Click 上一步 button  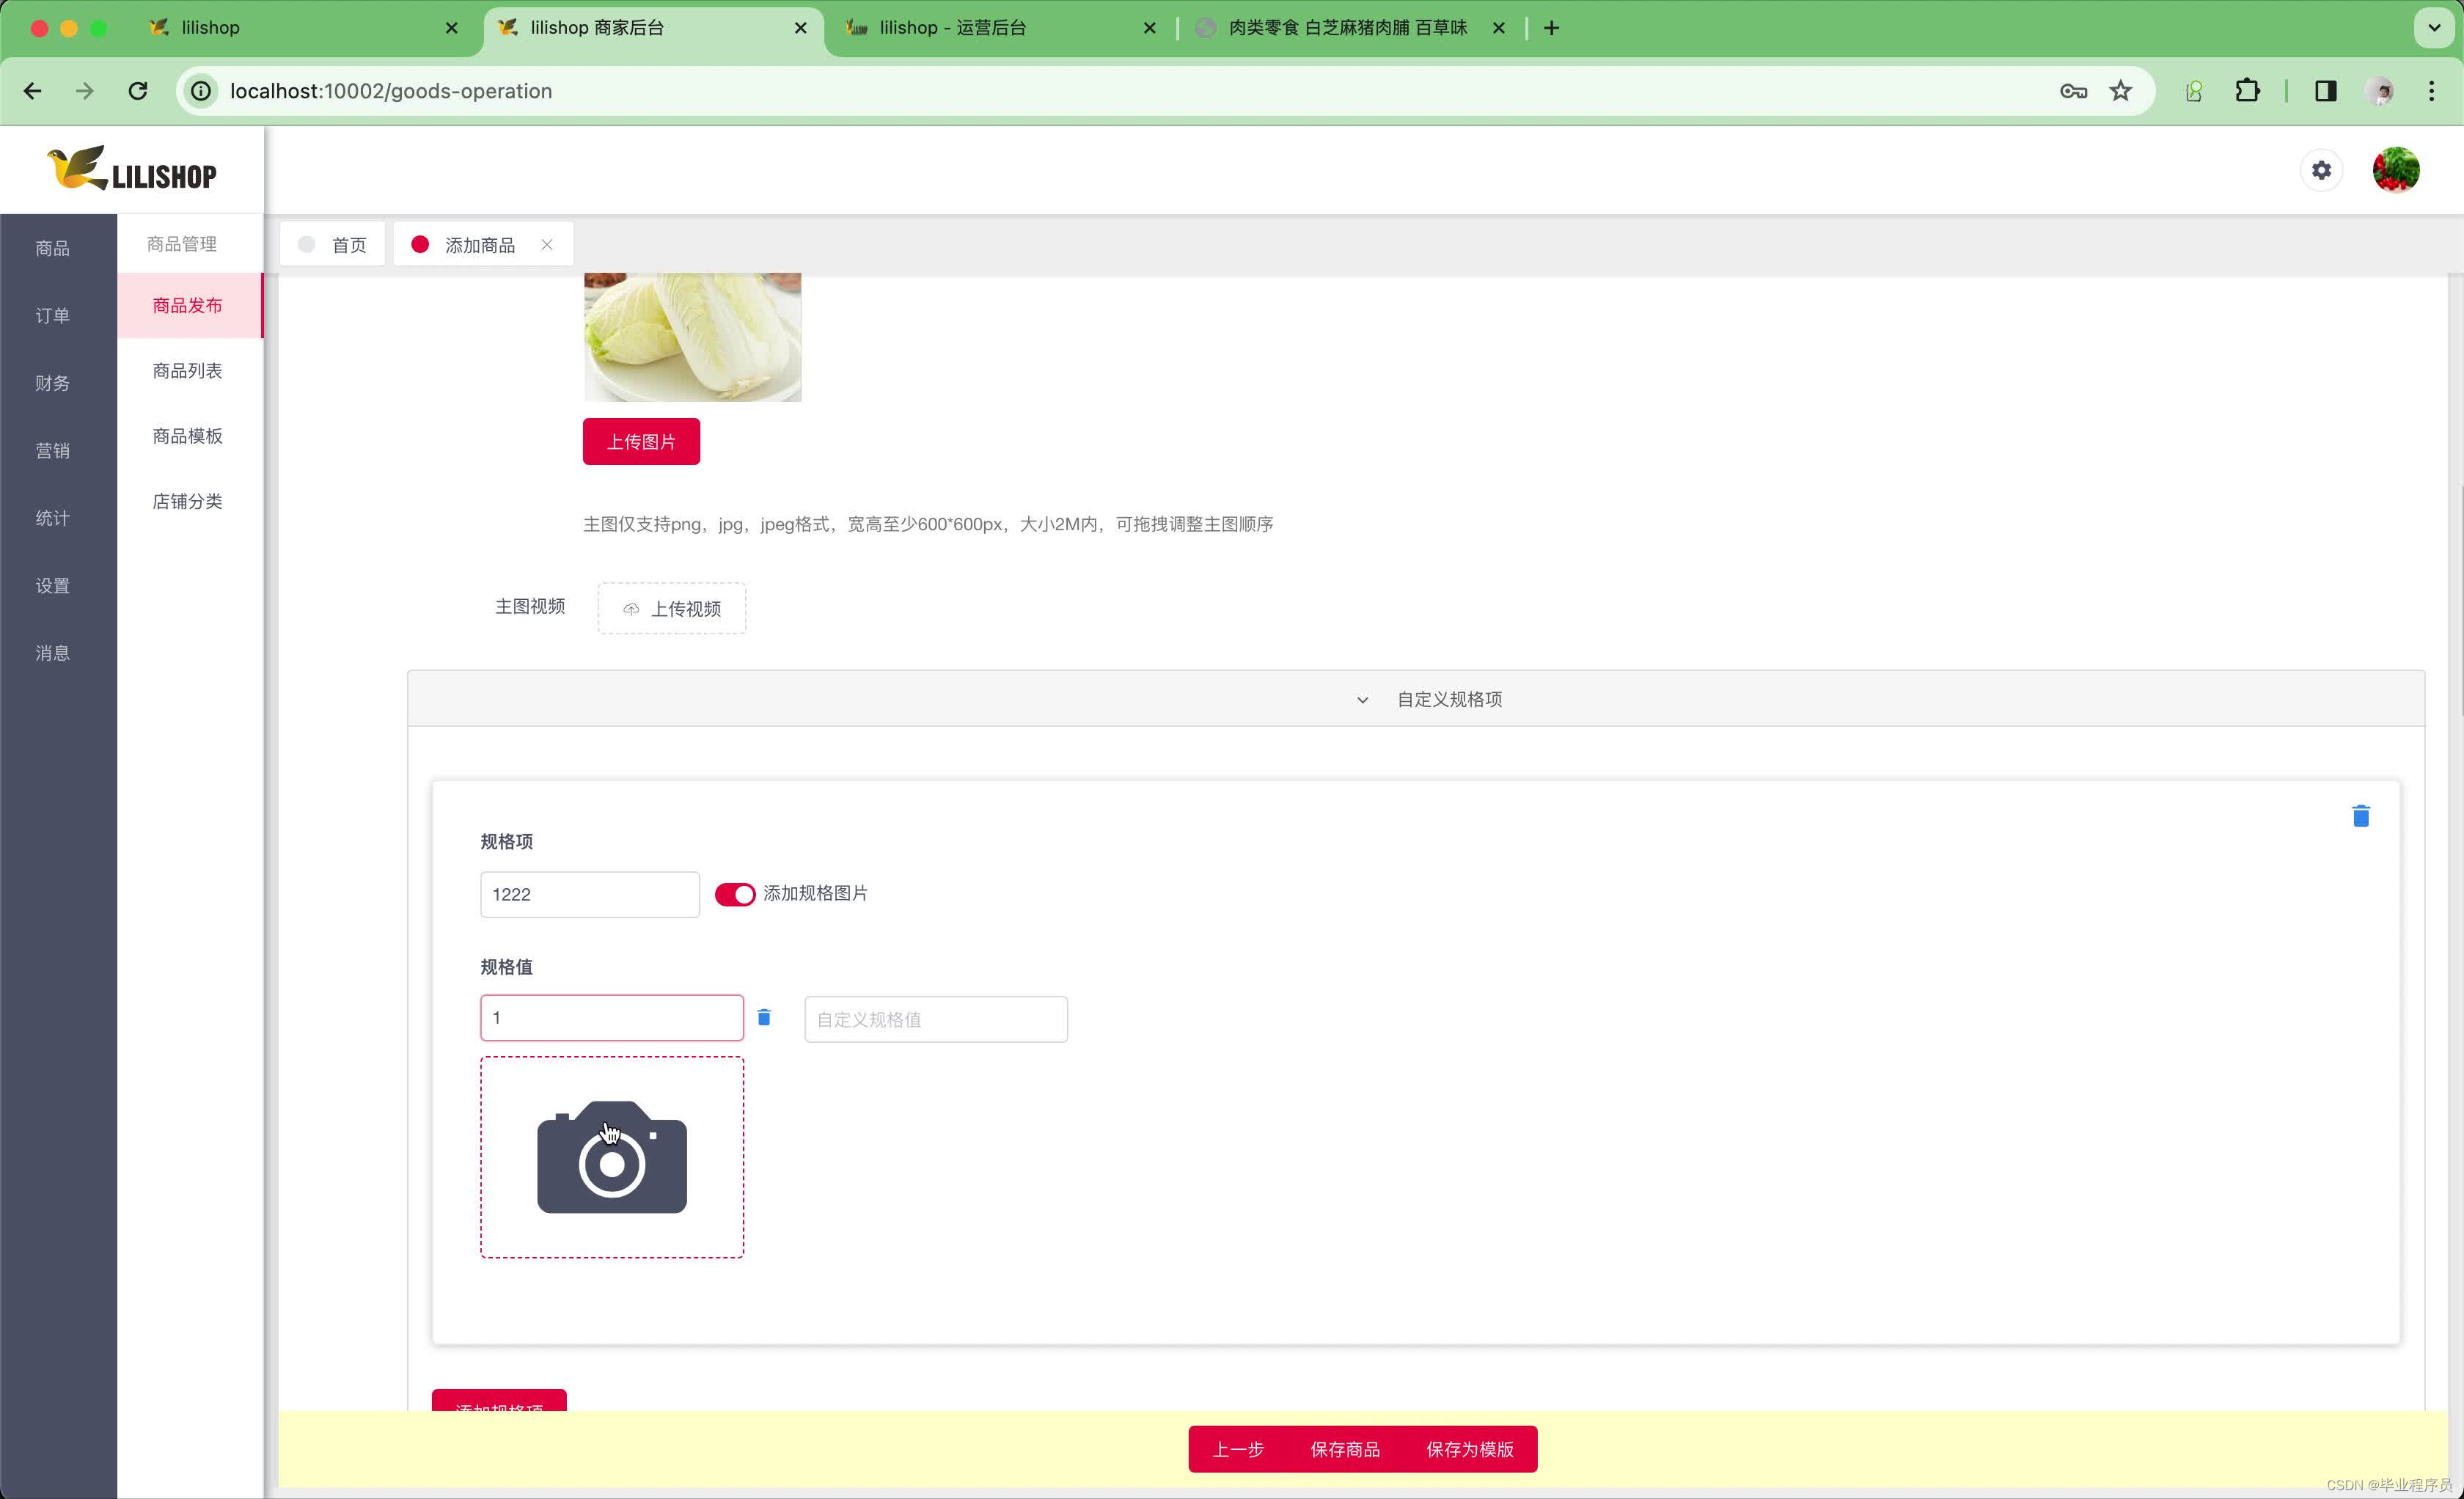(x=1238, y=1449)
